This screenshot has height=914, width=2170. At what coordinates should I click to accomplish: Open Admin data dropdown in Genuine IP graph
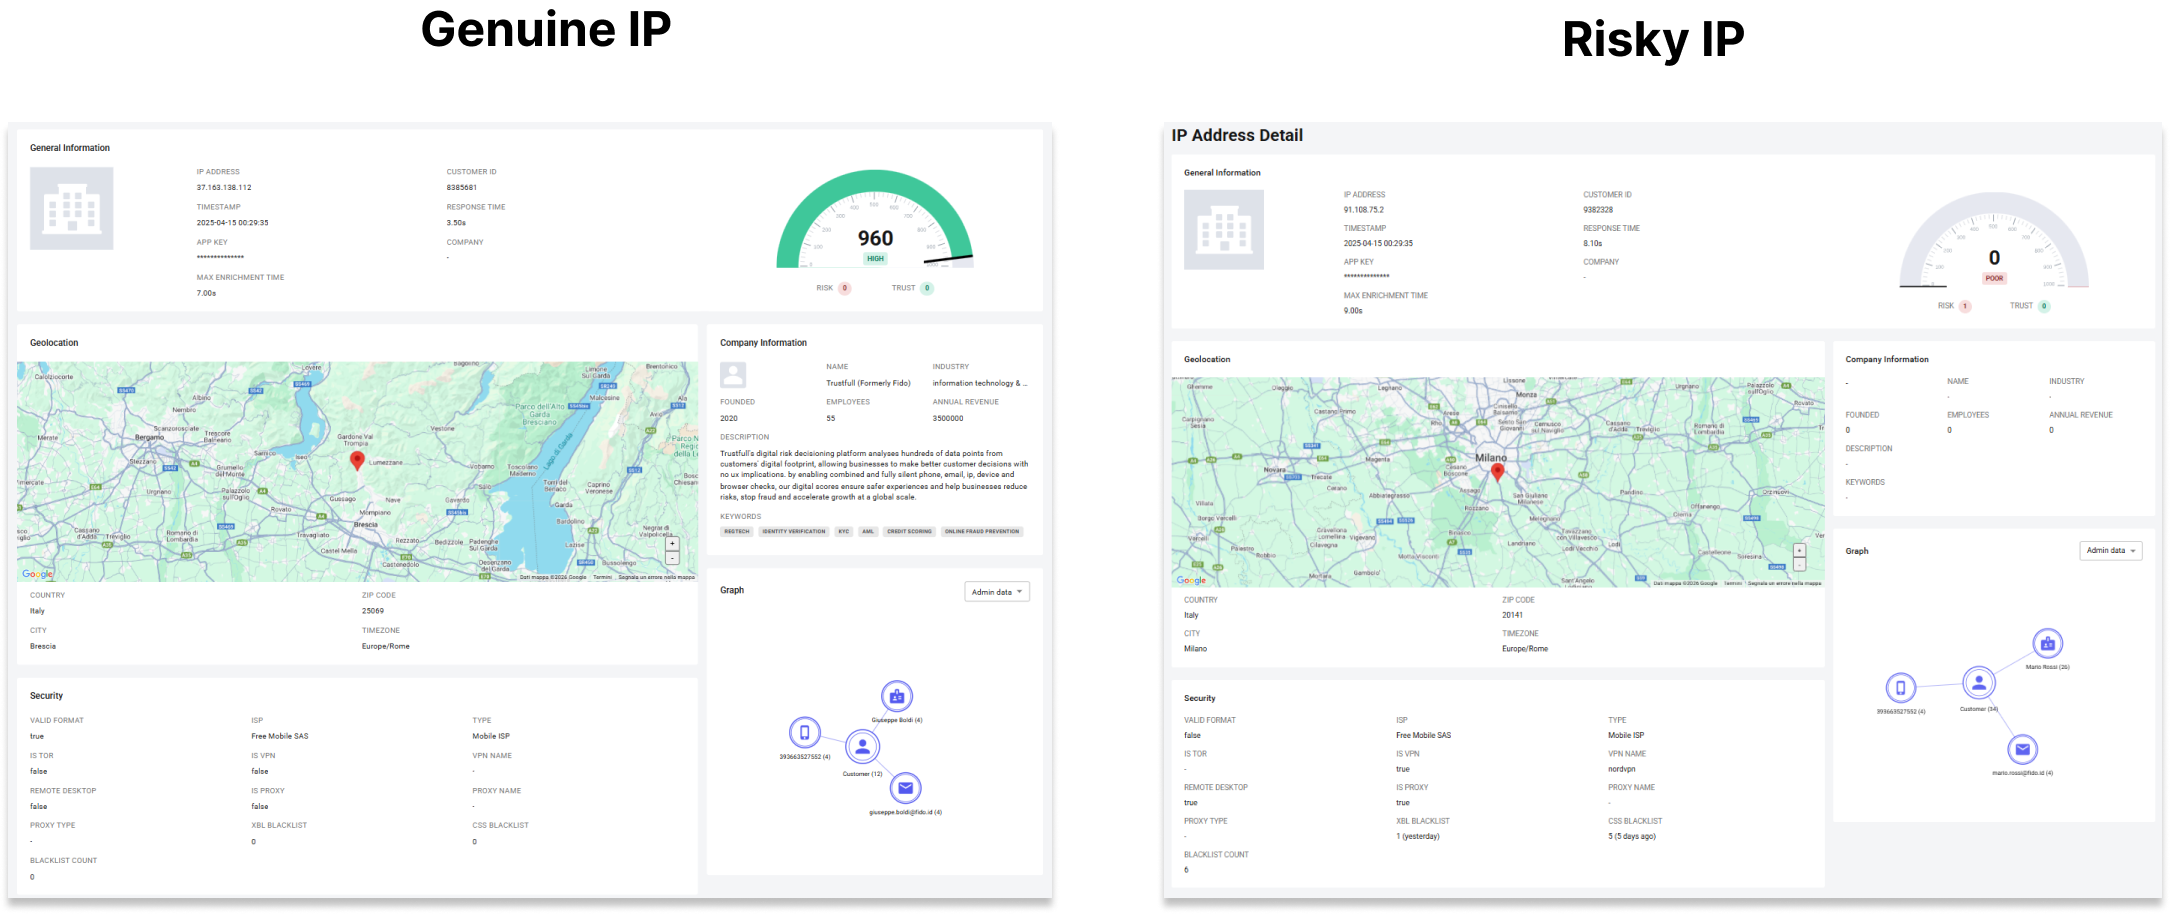(997, 592)
